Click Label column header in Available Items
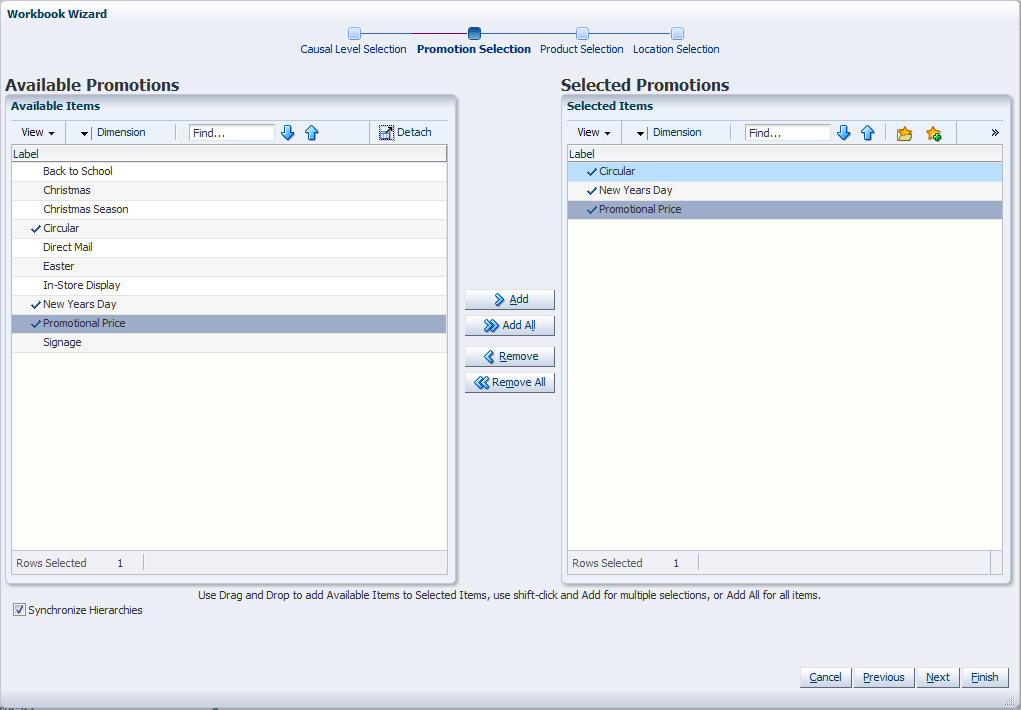The image size is (1021, 710). coord(229,154)
